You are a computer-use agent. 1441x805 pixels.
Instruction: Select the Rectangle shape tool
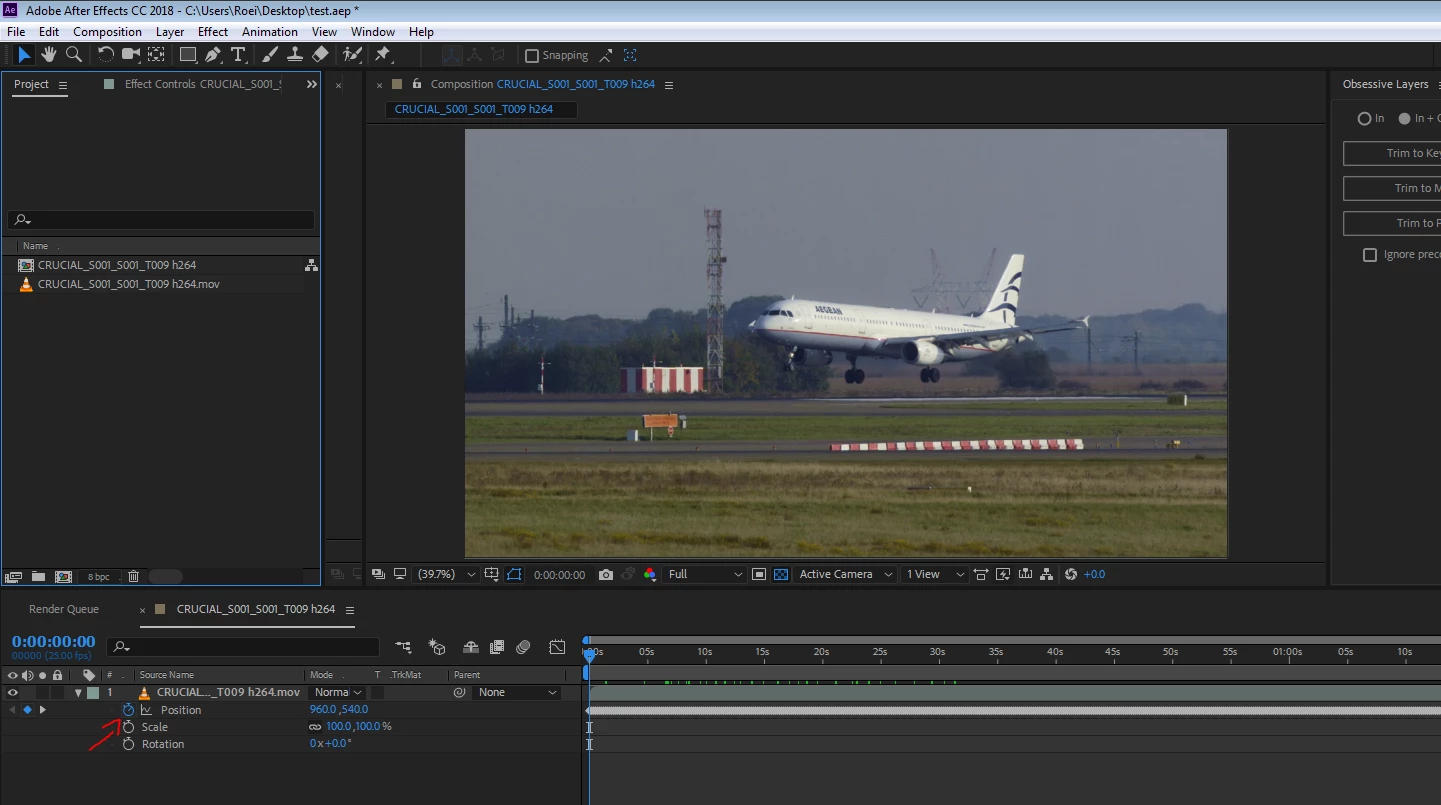click(188, 55)
